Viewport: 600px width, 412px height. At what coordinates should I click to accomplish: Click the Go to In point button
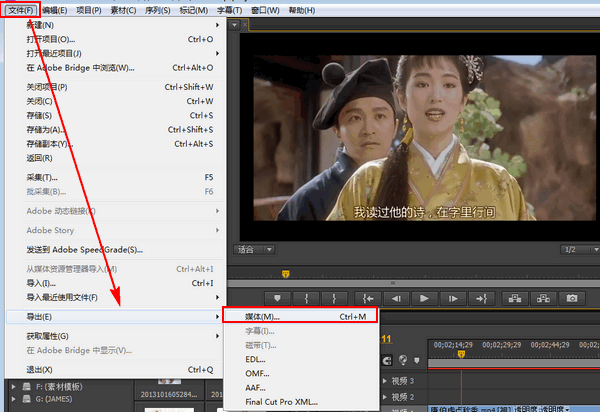(368, 298)
